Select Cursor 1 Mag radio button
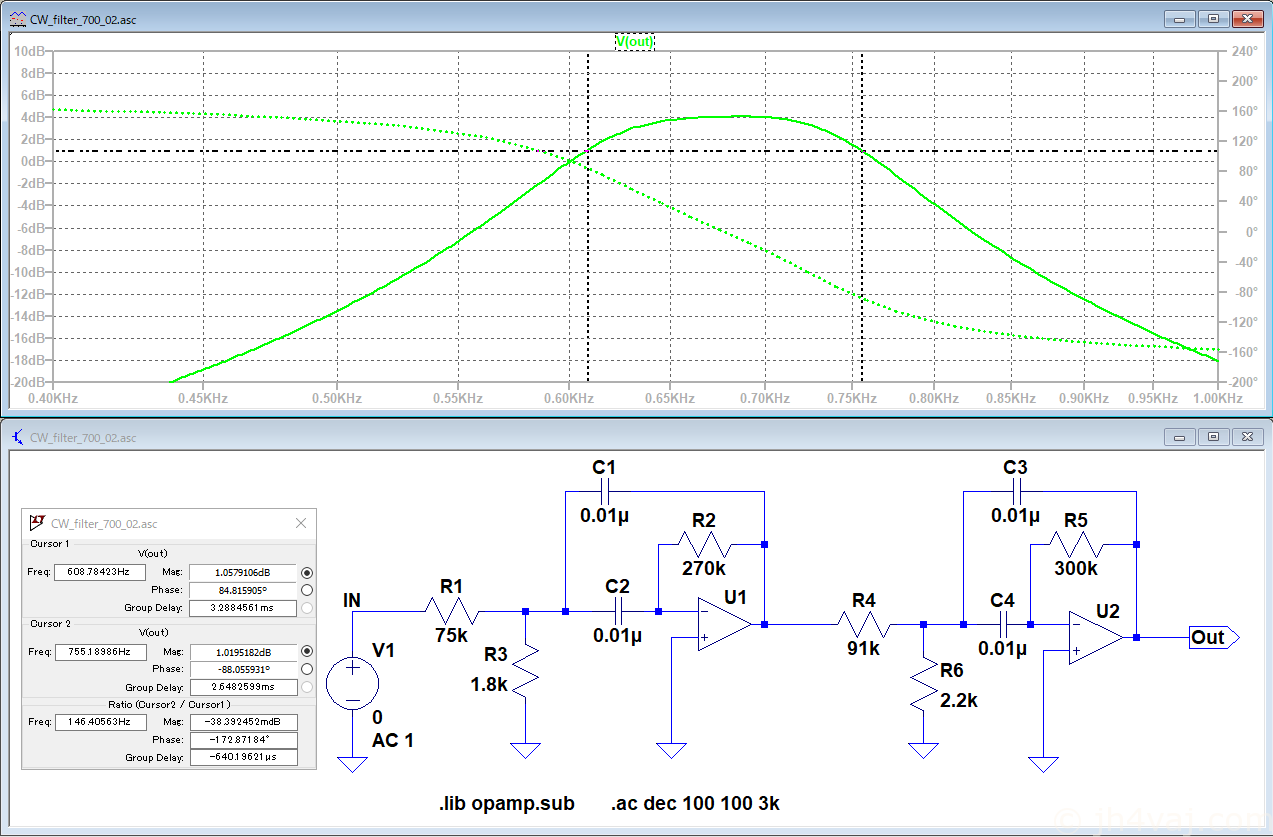Image resolution: width=1273 pixels, height=837 pixels. tap(307, 572)
